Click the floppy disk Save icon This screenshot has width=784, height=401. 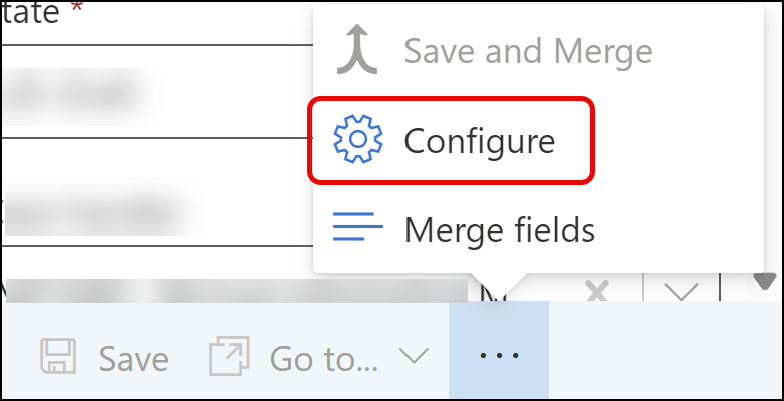(x=58, y=357)
